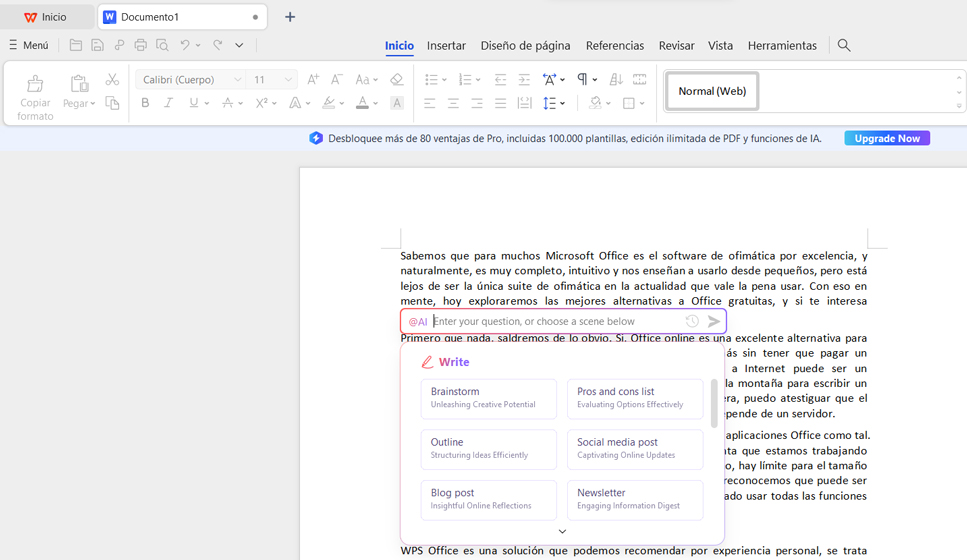Align text left
Viewport: 967px width, 560px height.
(x=429, y=103)
